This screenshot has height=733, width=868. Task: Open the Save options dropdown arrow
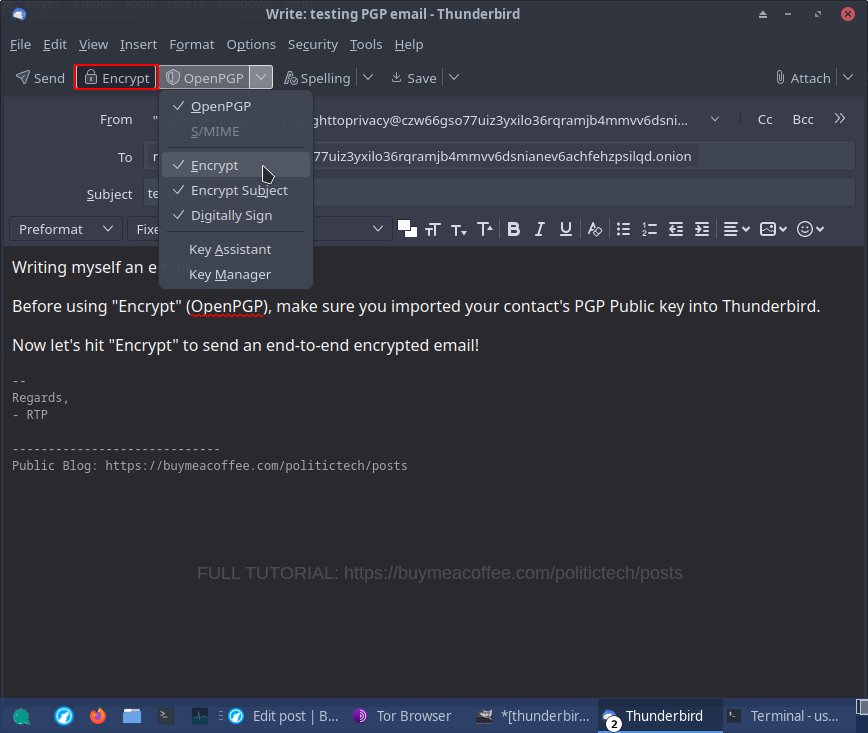(x=454, y=78)
